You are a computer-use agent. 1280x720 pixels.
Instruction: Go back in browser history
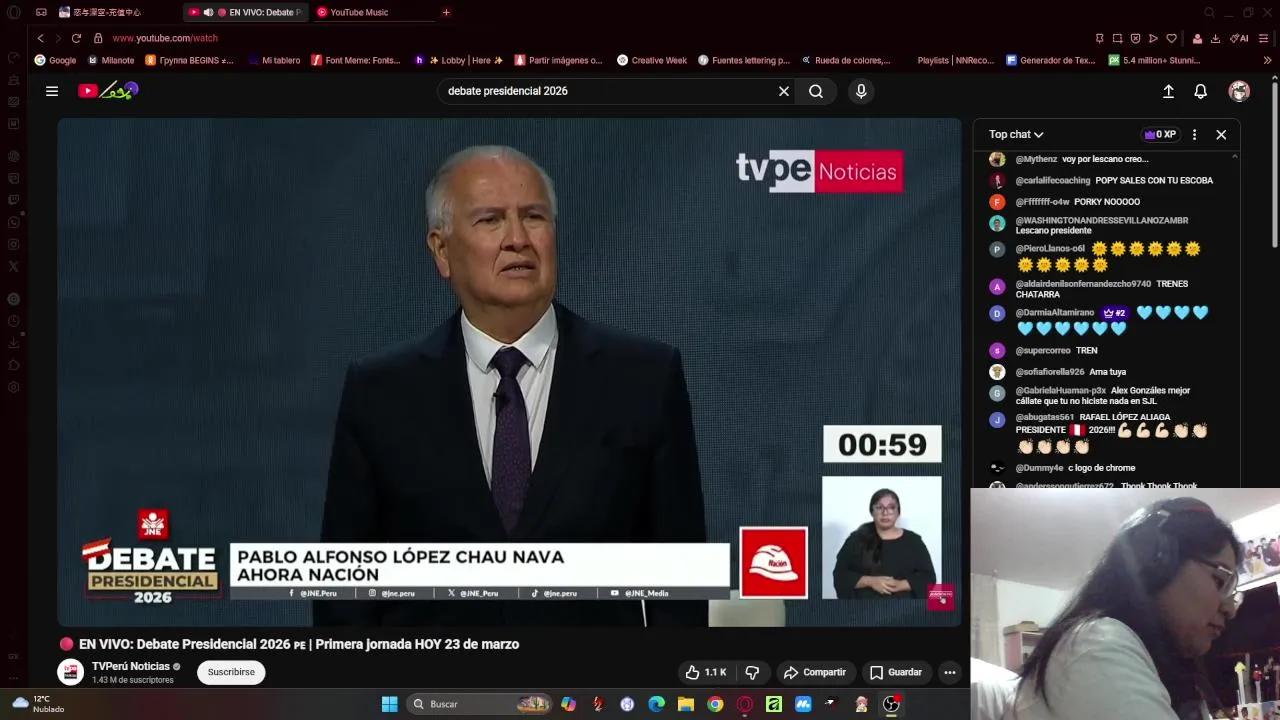(41, 38)
